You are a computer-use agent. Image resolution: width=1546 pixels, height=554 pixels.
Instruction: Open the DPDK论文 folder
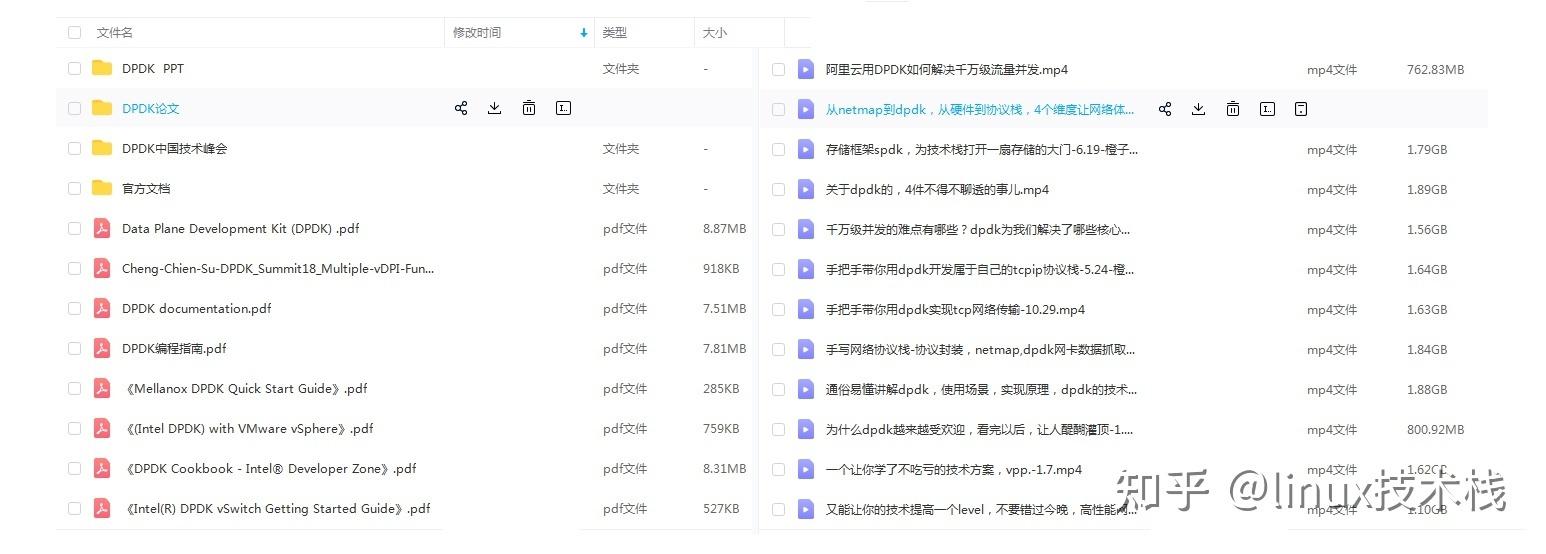pos(151,108)
